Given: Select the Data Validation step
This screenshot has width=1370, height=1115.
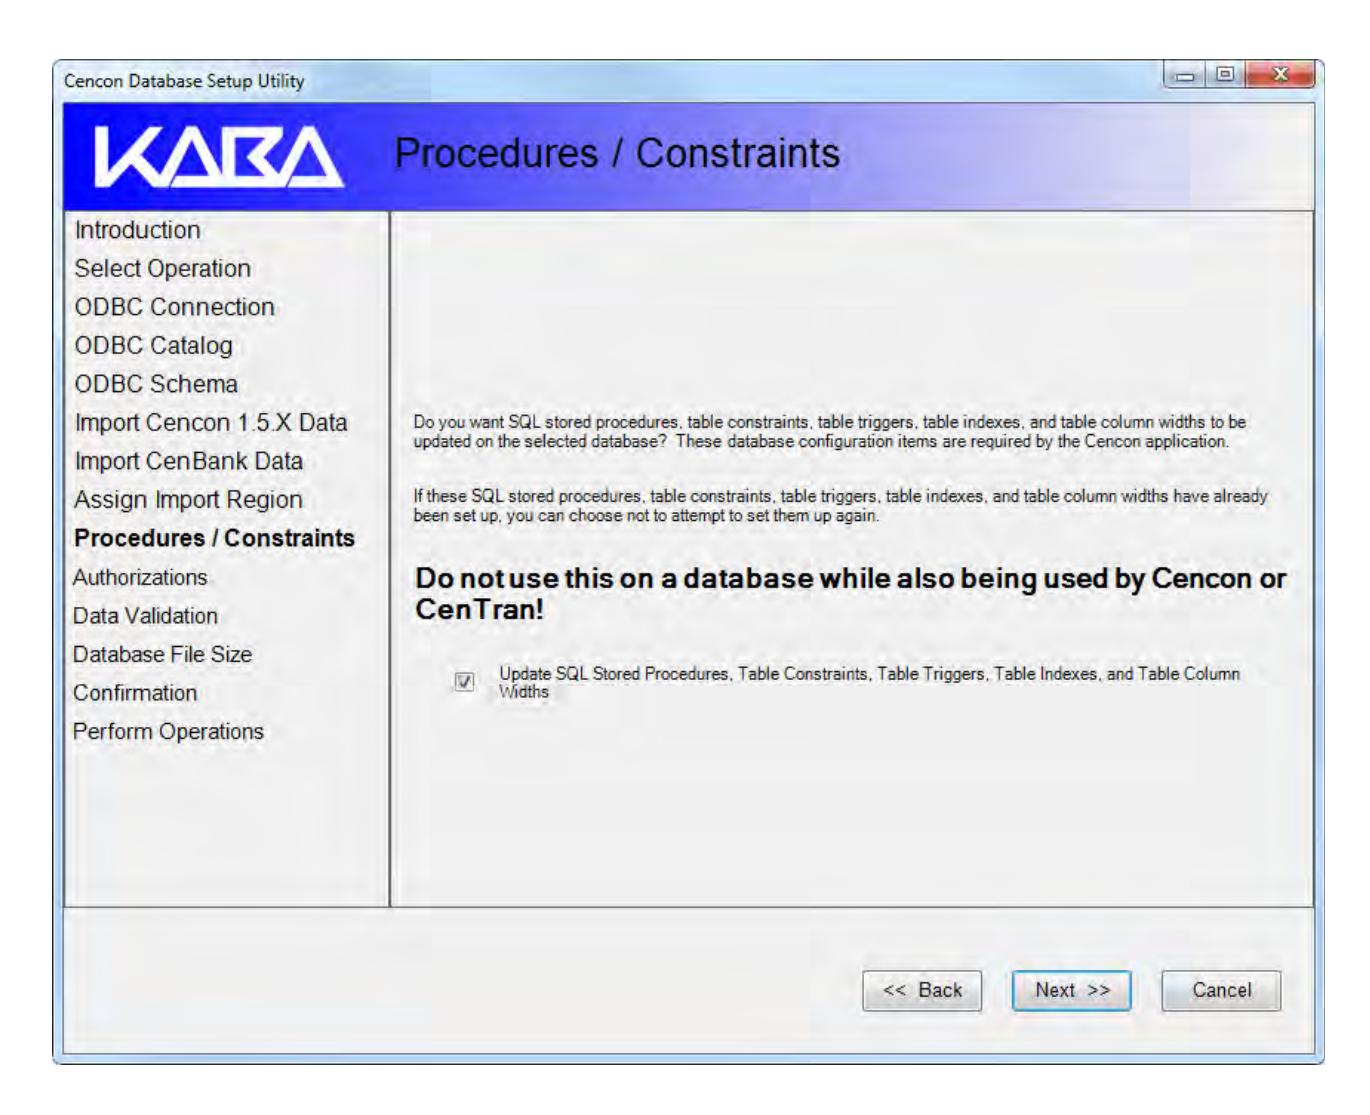Looking at the screenshot, I should click(x=145, y=616).
